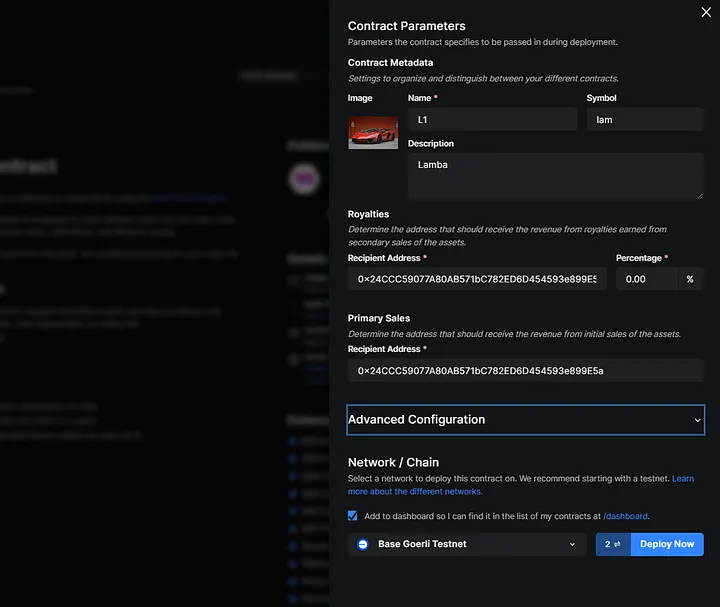Uncheck the Add to dashboard checkbox
This screenshot has height=607, width=720.
[x=353, y=516]
